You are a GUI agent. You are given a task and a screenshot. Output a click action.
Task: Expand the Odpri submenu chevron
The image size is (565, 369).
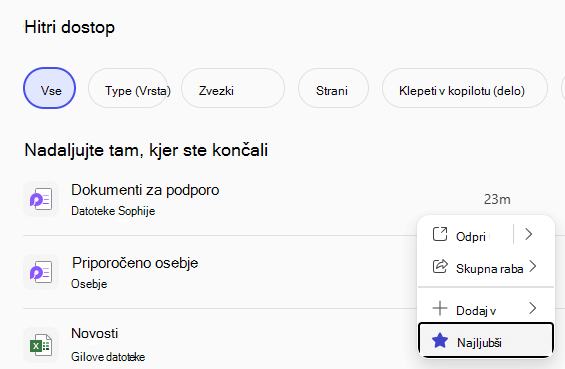tap(529, 234)
